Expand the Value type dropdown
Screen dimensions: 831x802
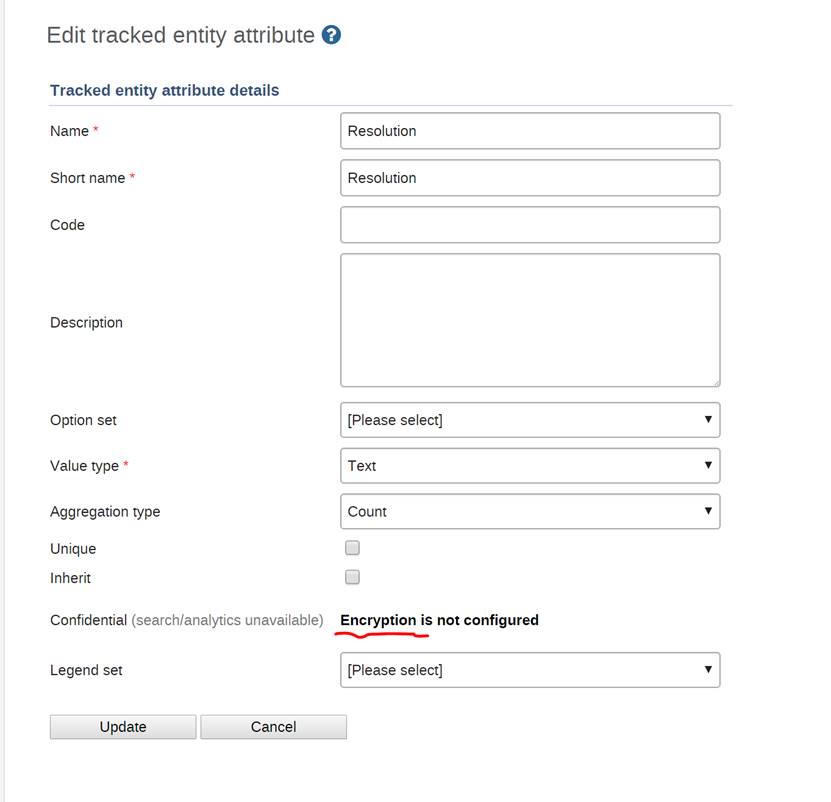point(529,466)
